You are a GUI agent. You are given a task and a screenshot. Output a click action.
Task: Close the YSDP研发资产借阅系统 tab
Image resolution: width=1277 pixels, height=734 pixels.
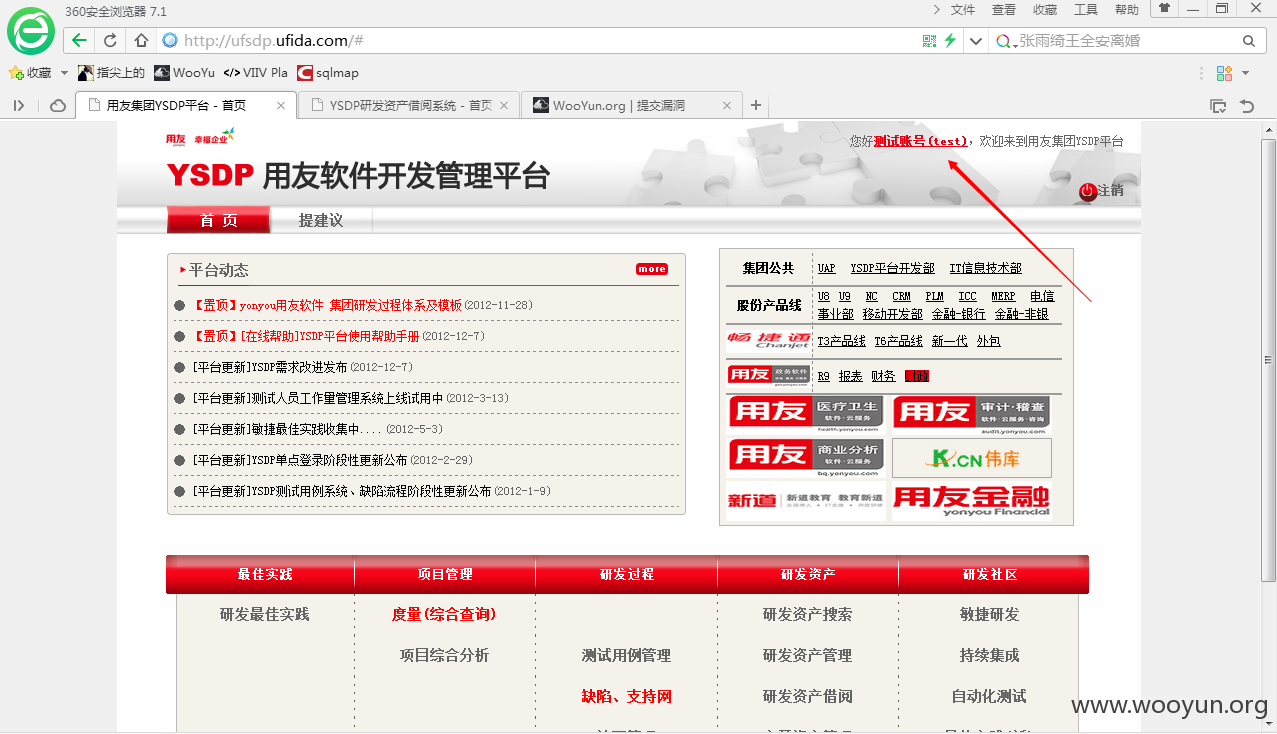(x=503, y=105)
